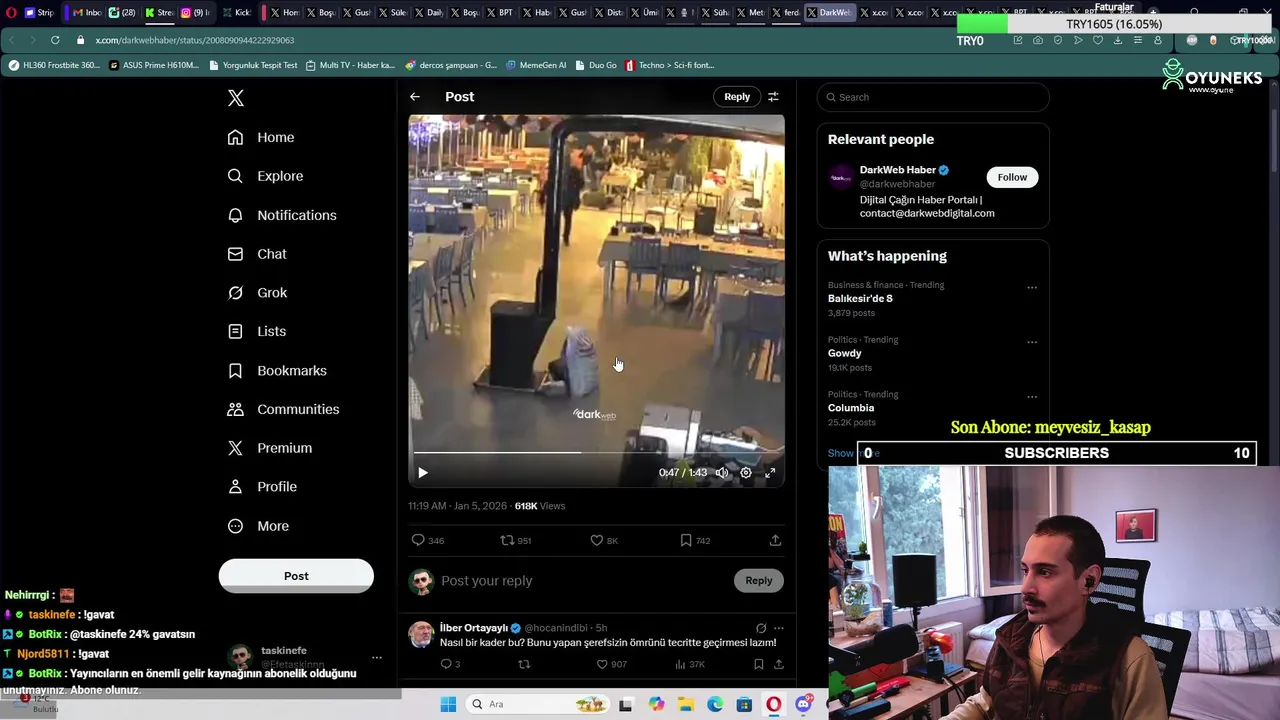The image size is (1280, 720).
Task: Repost İlber Ortayaylı's comment
Action: pos(524,664)
